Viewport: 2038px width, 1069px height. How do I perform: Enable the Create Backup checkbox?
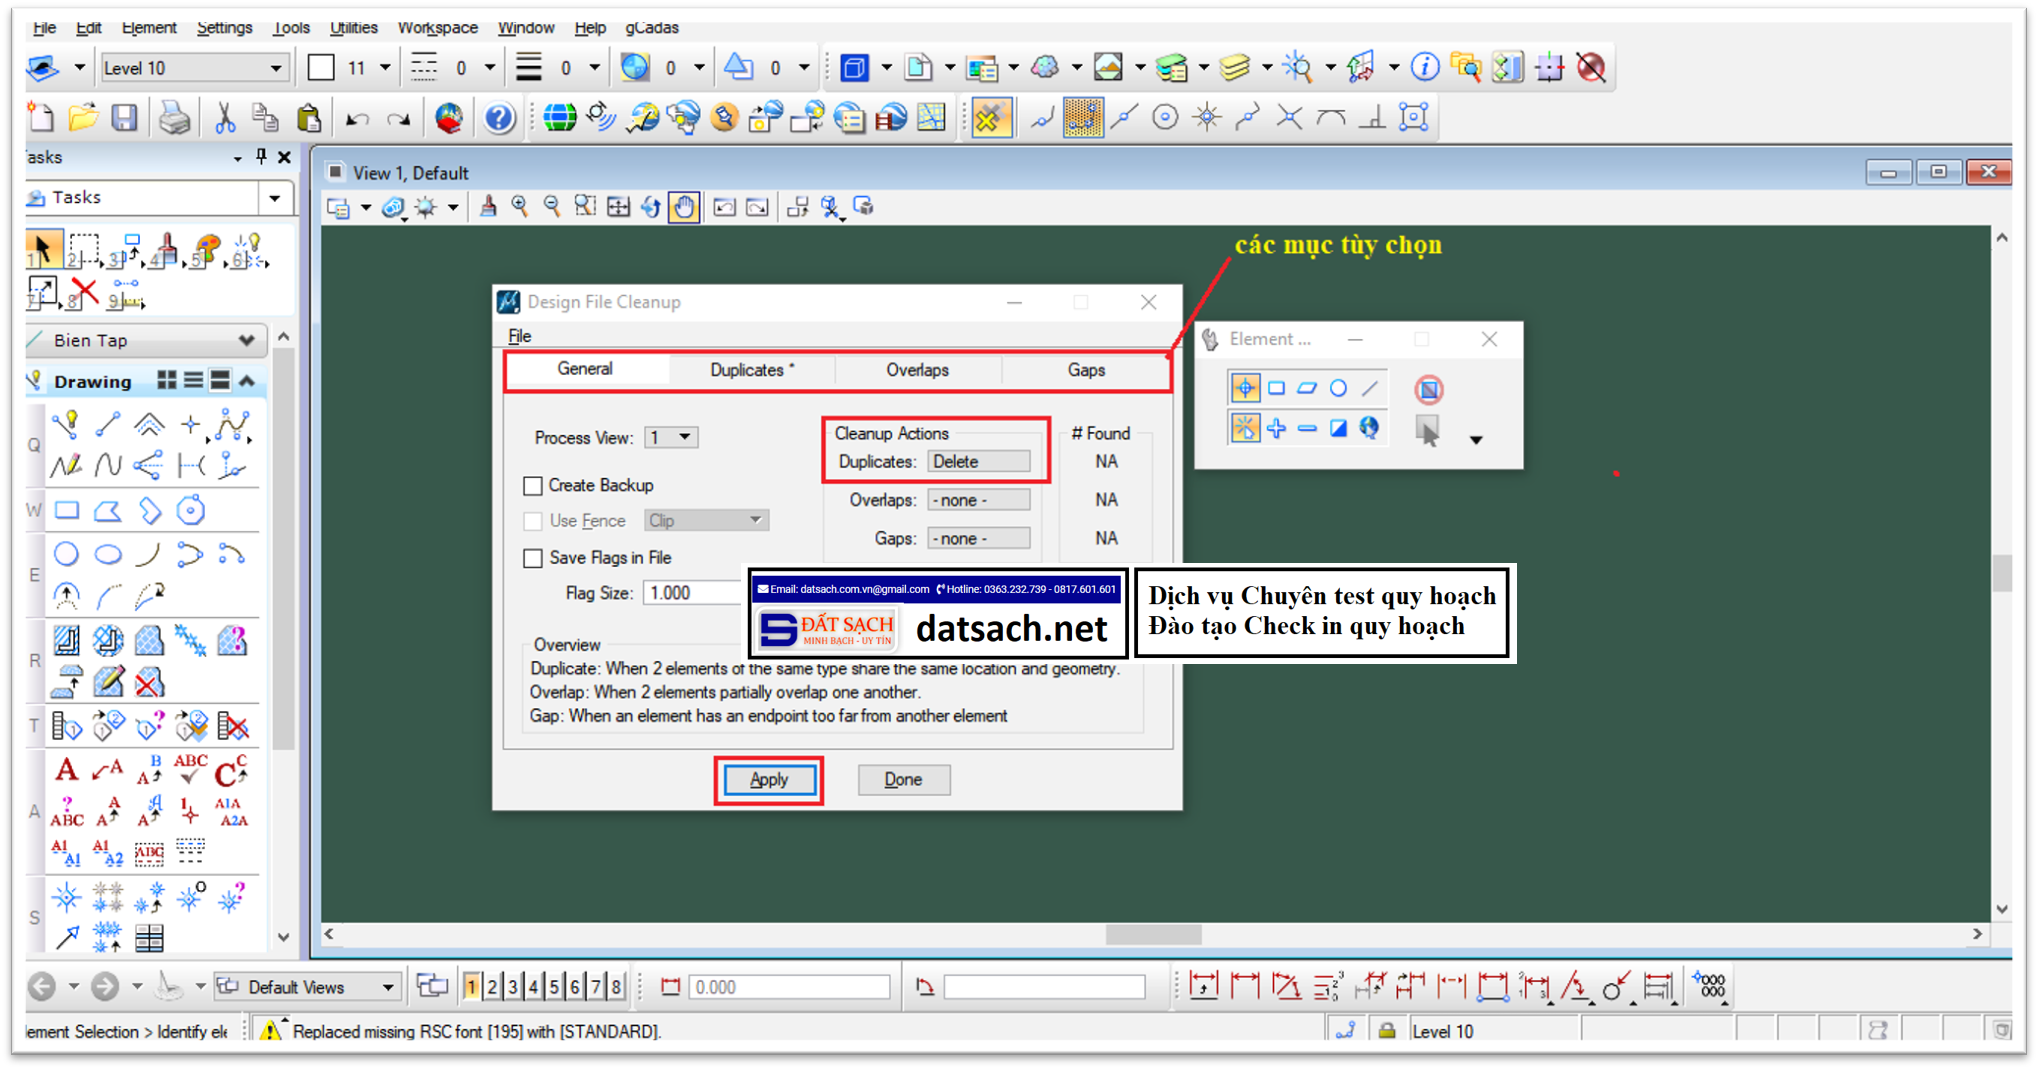533,486
